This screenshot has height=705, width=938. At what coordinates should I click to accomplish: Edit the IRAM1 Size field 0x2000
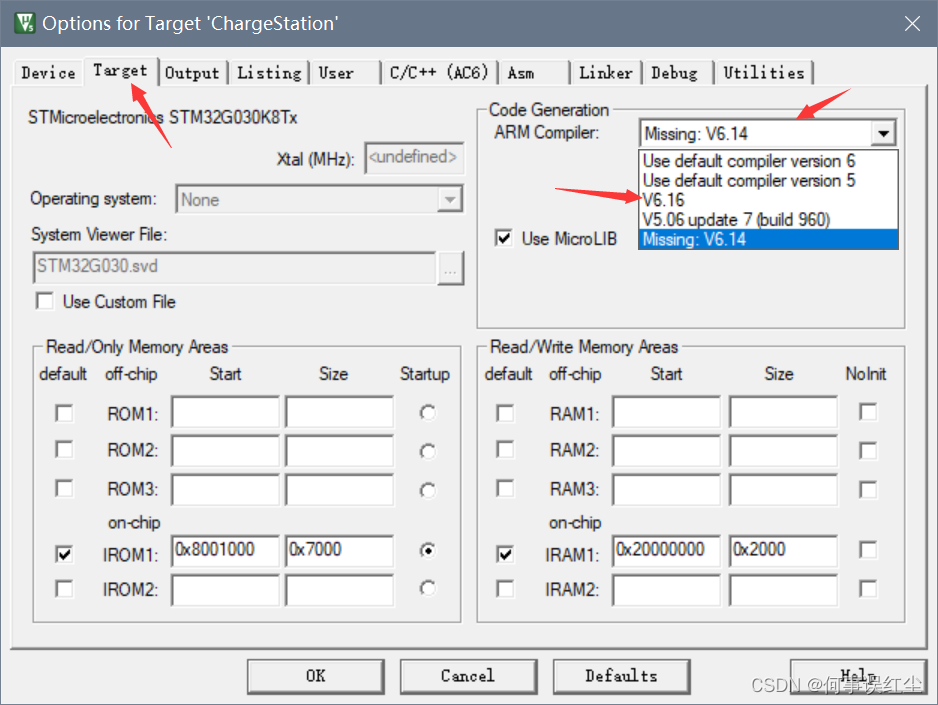[783, 550]
